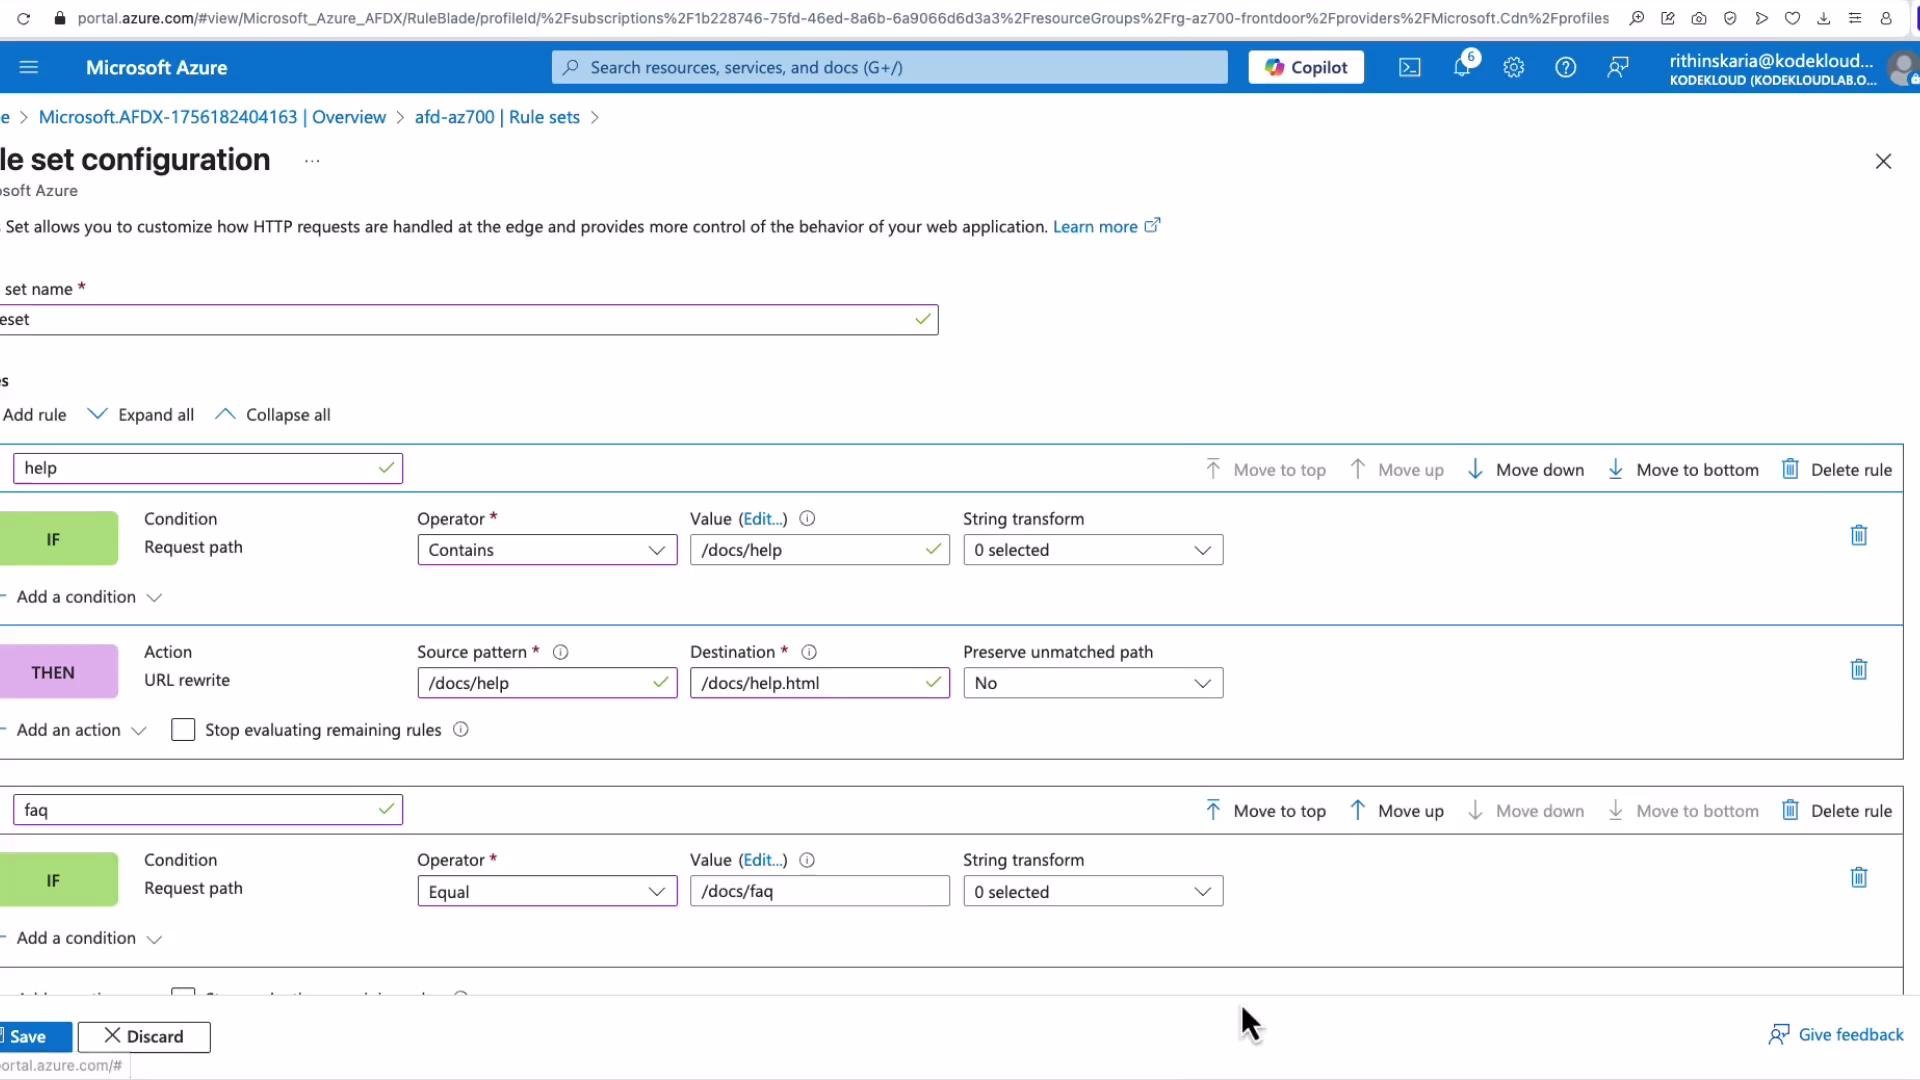Click the Discard button
This screenshot has width=1920, height=1080.
tap(144, 1037)
